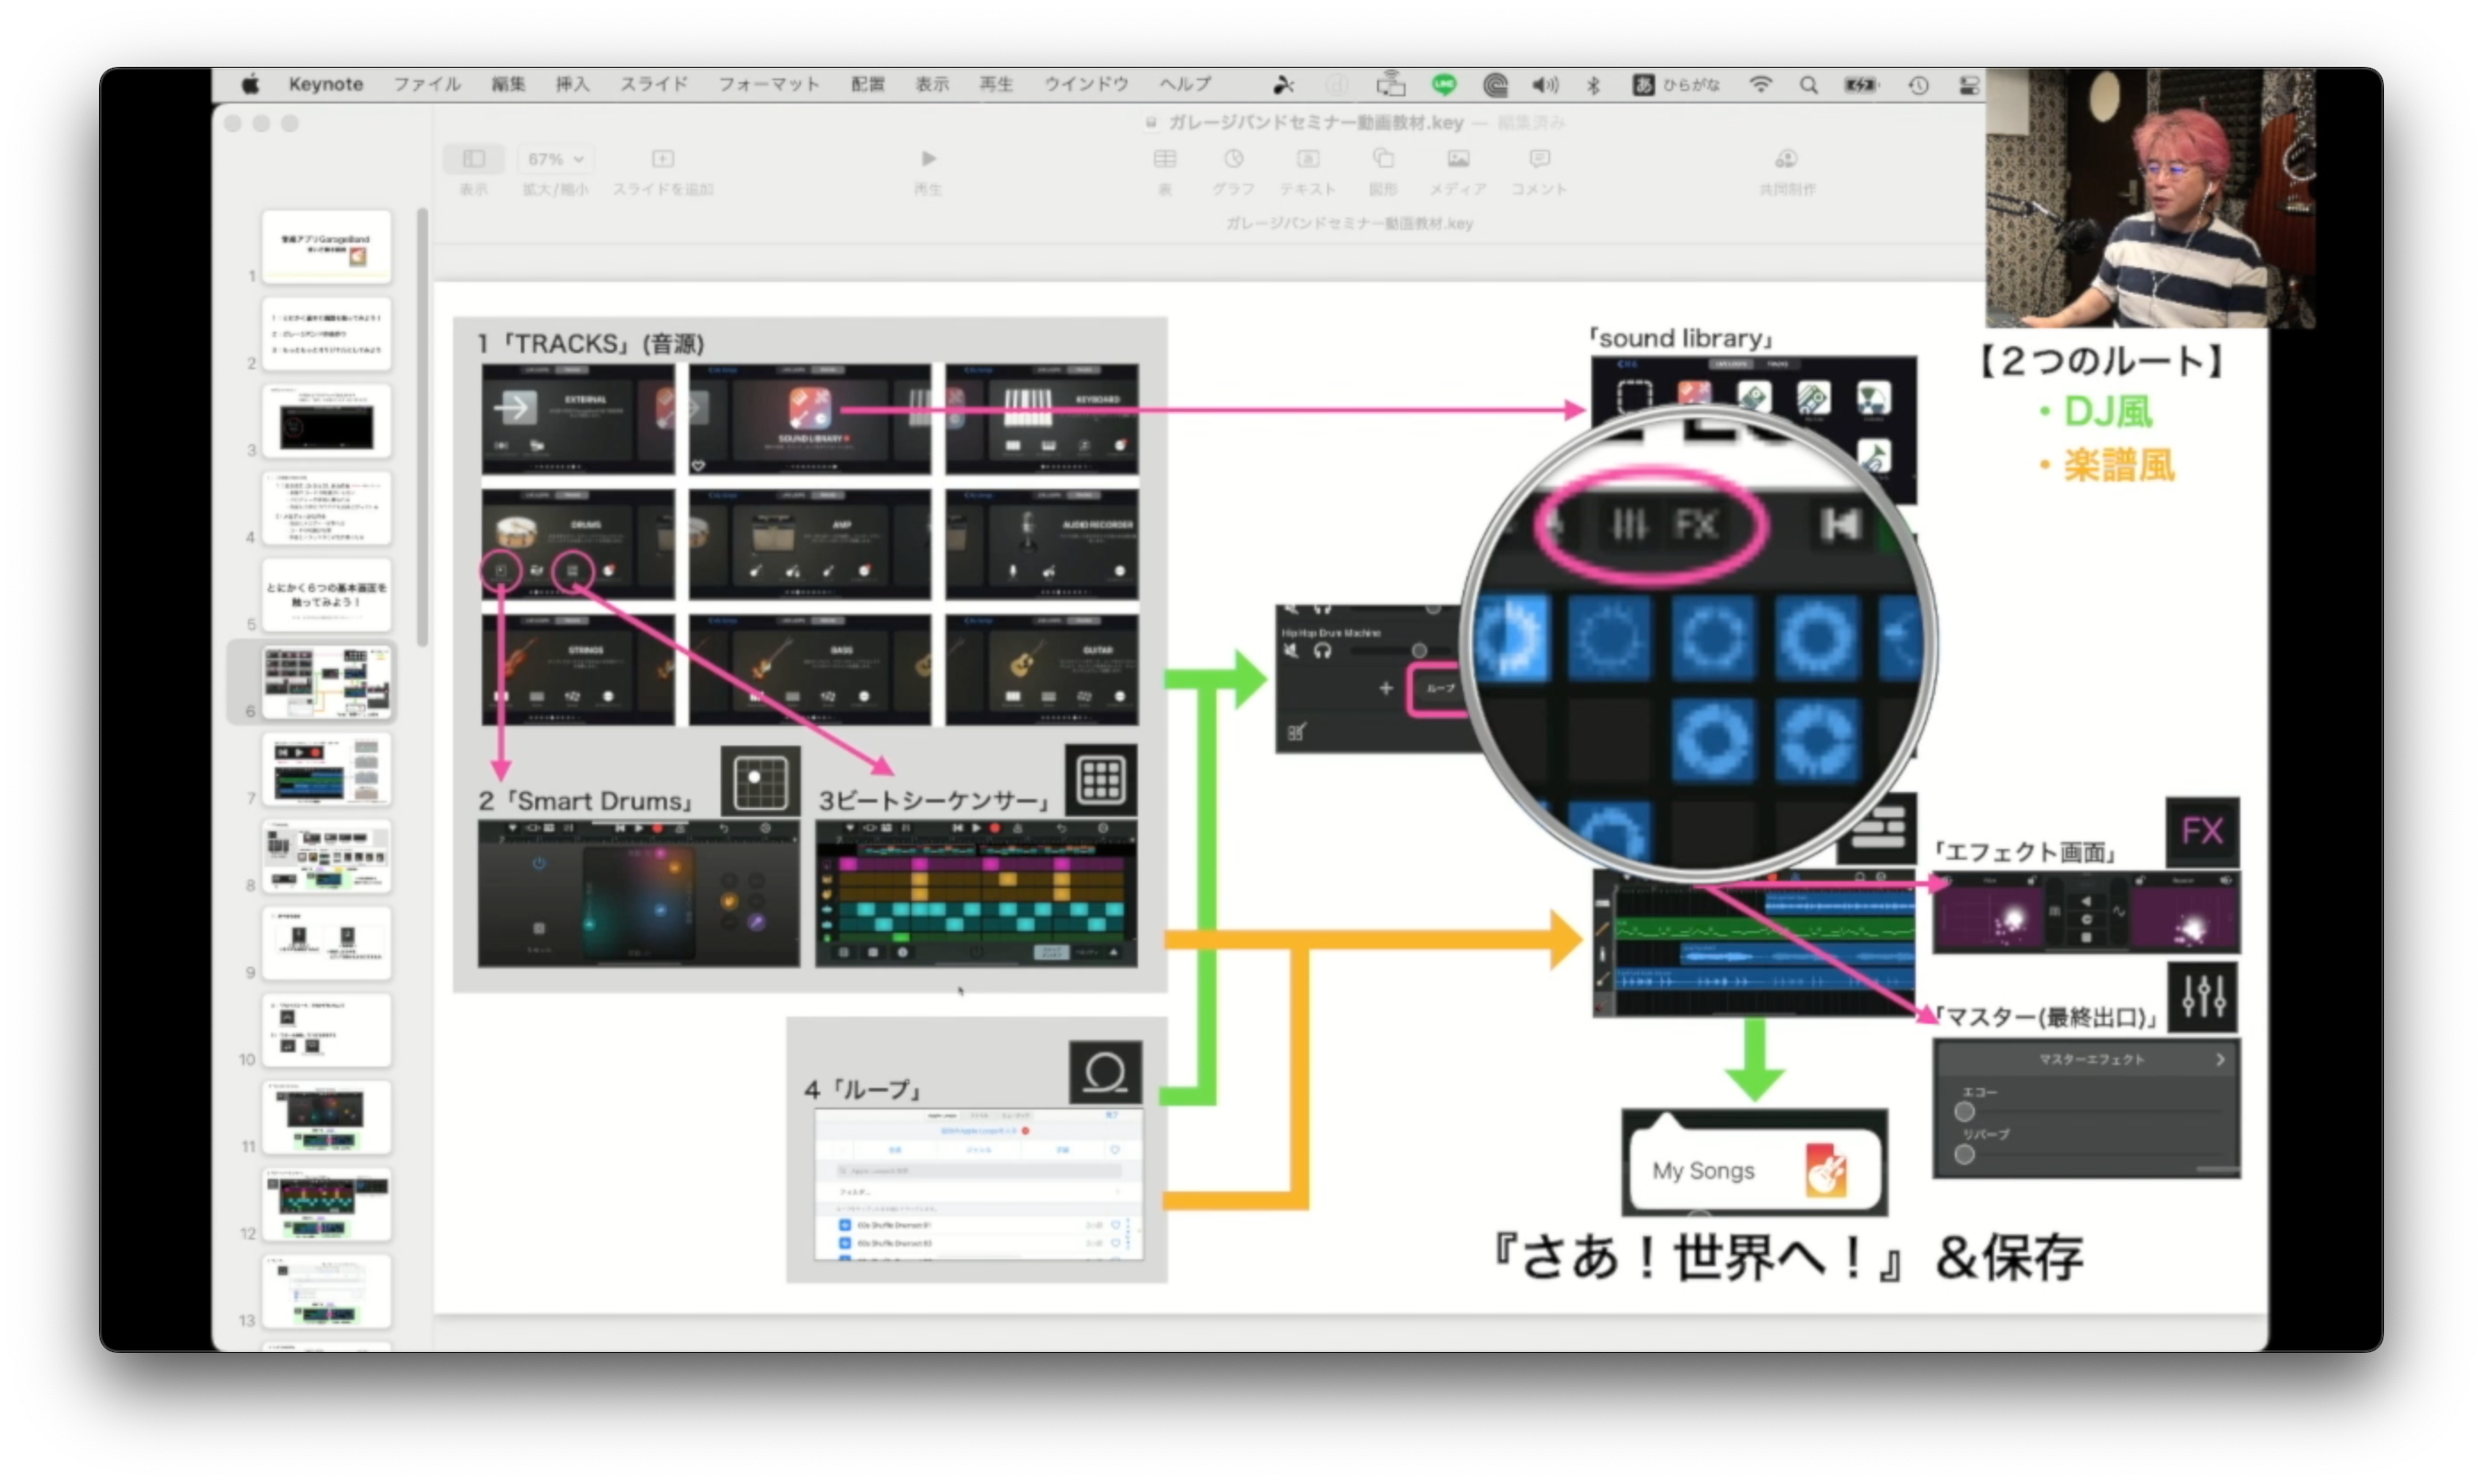Open the ファイル menu
The height and width of the screenshot is (1484, 2483).
coord(427,84)
